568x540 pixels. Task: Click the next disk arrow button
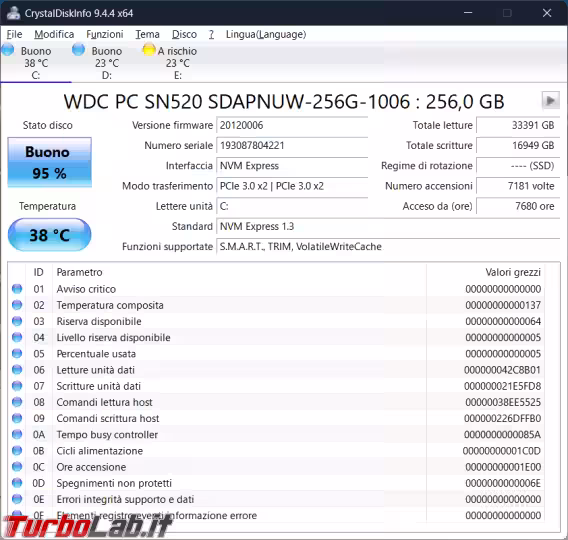coord(550,100)
